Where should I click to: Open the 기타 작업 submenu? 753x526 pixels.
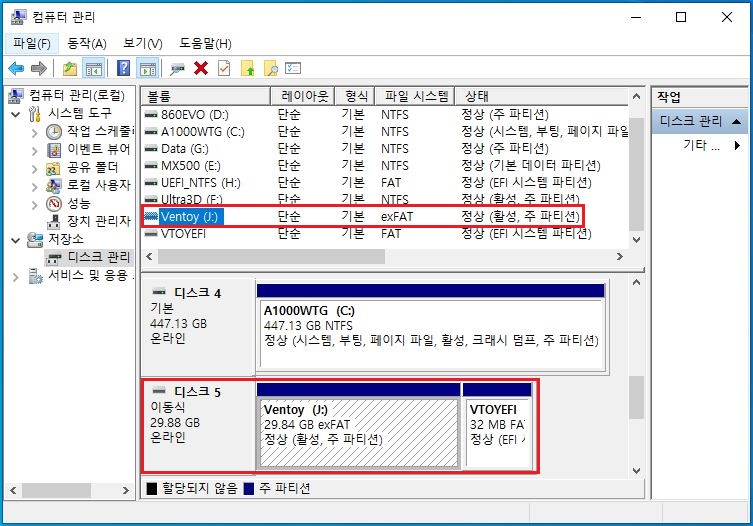point(712,145)
